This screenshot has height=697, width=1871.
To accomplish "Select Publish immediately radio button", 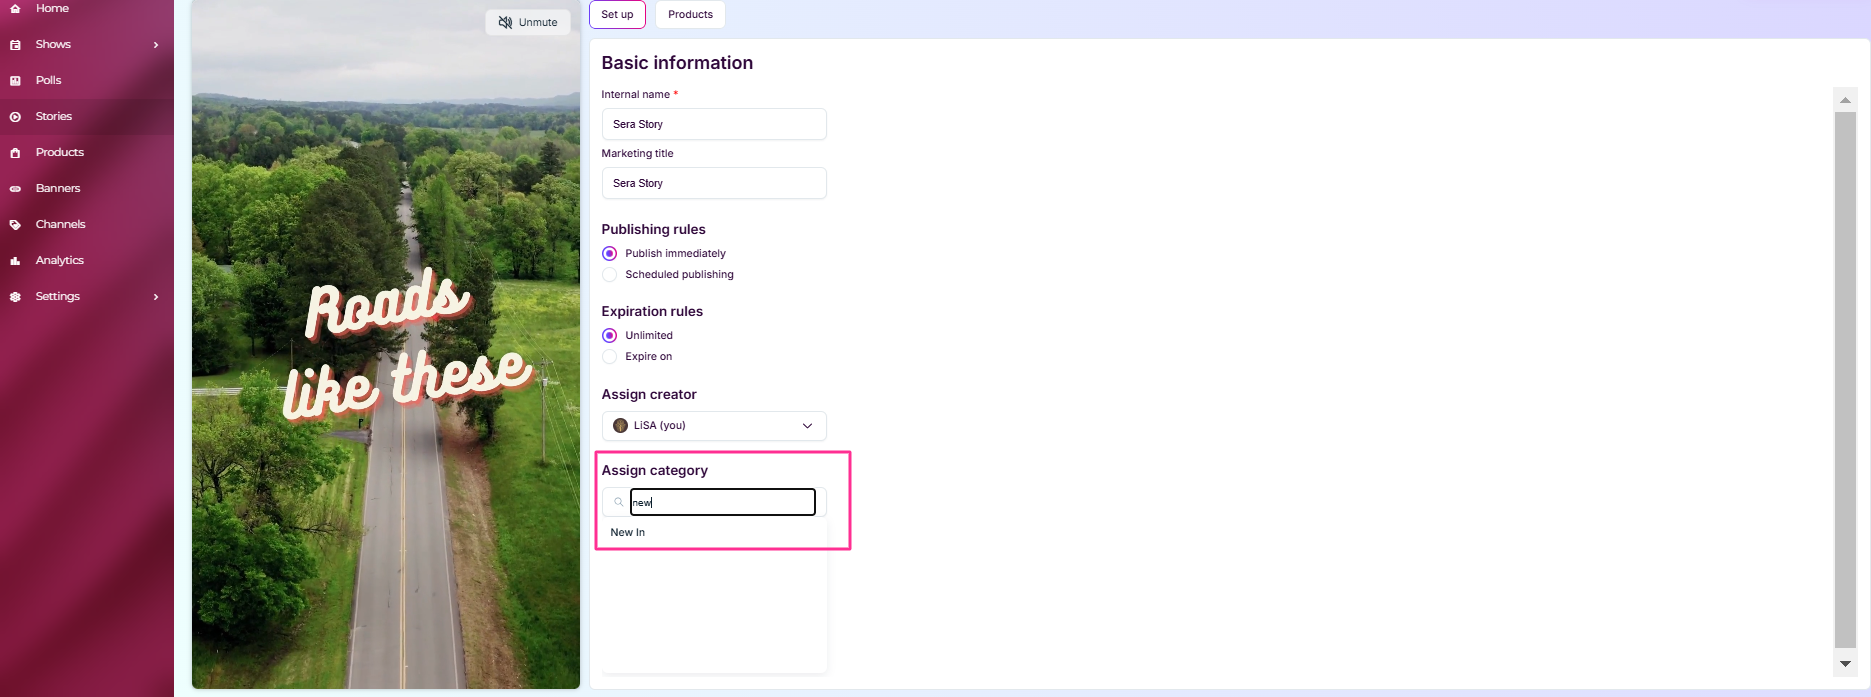I will (609, 254).
